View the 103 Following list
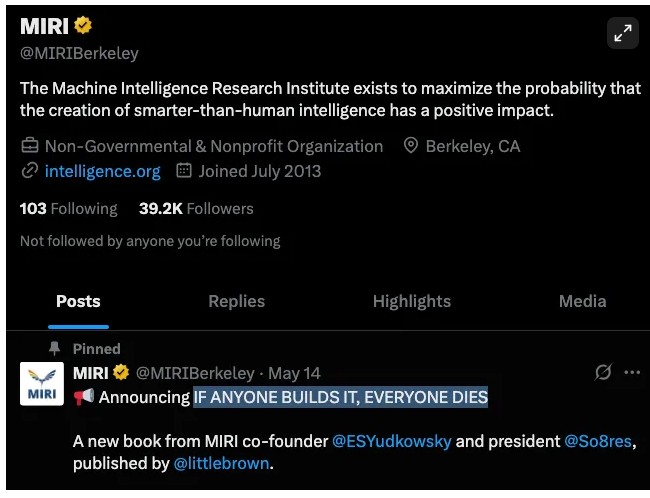The height and width of the screenshot is (498, 650). pyautogui.click(x=68, y=209)
